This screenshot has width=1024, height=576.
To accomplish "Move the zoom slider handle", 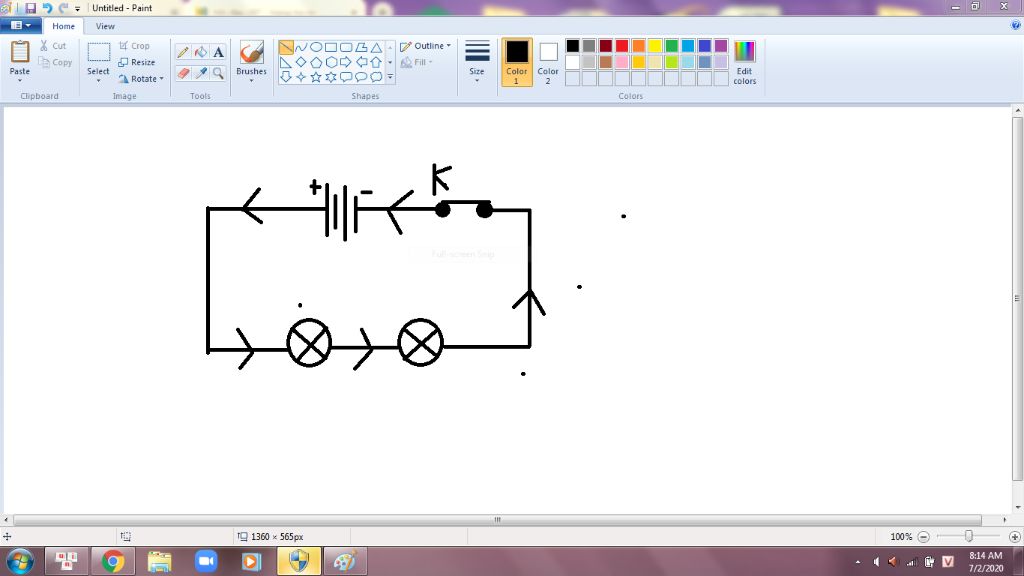I will [x=968, y=536].
